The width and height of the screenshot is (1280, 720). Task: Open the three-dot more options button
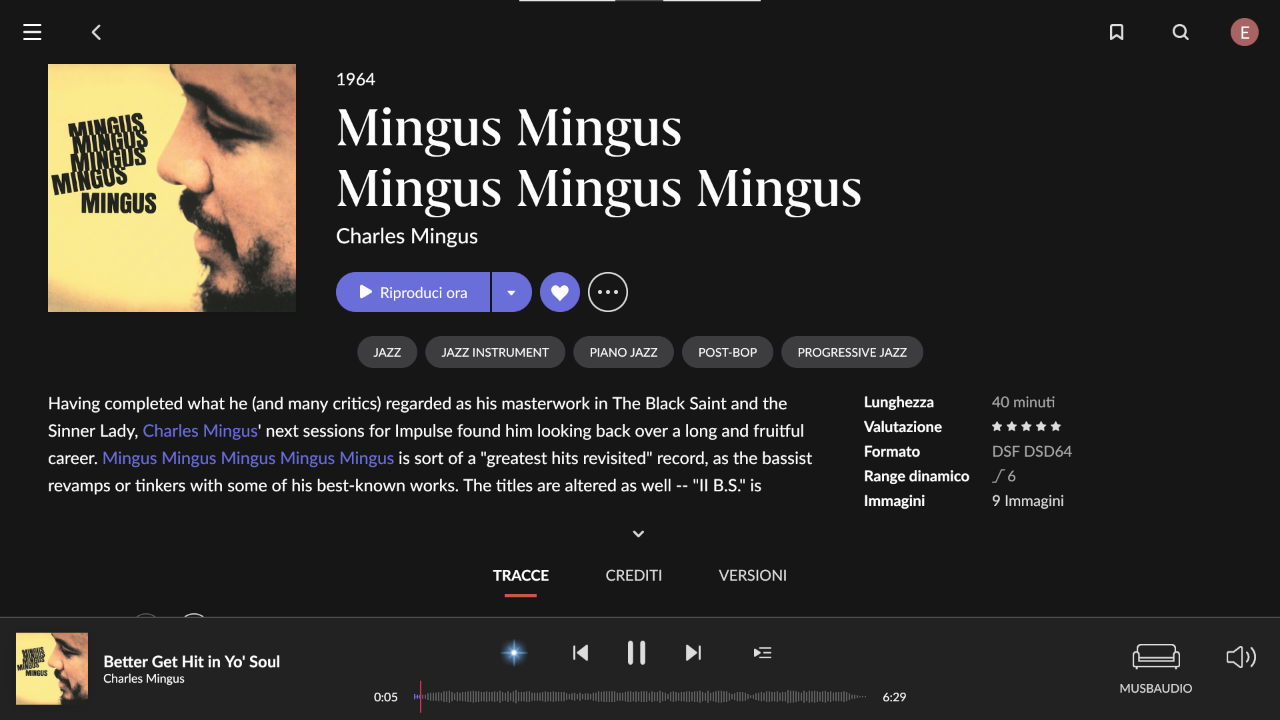click(608, 292)
